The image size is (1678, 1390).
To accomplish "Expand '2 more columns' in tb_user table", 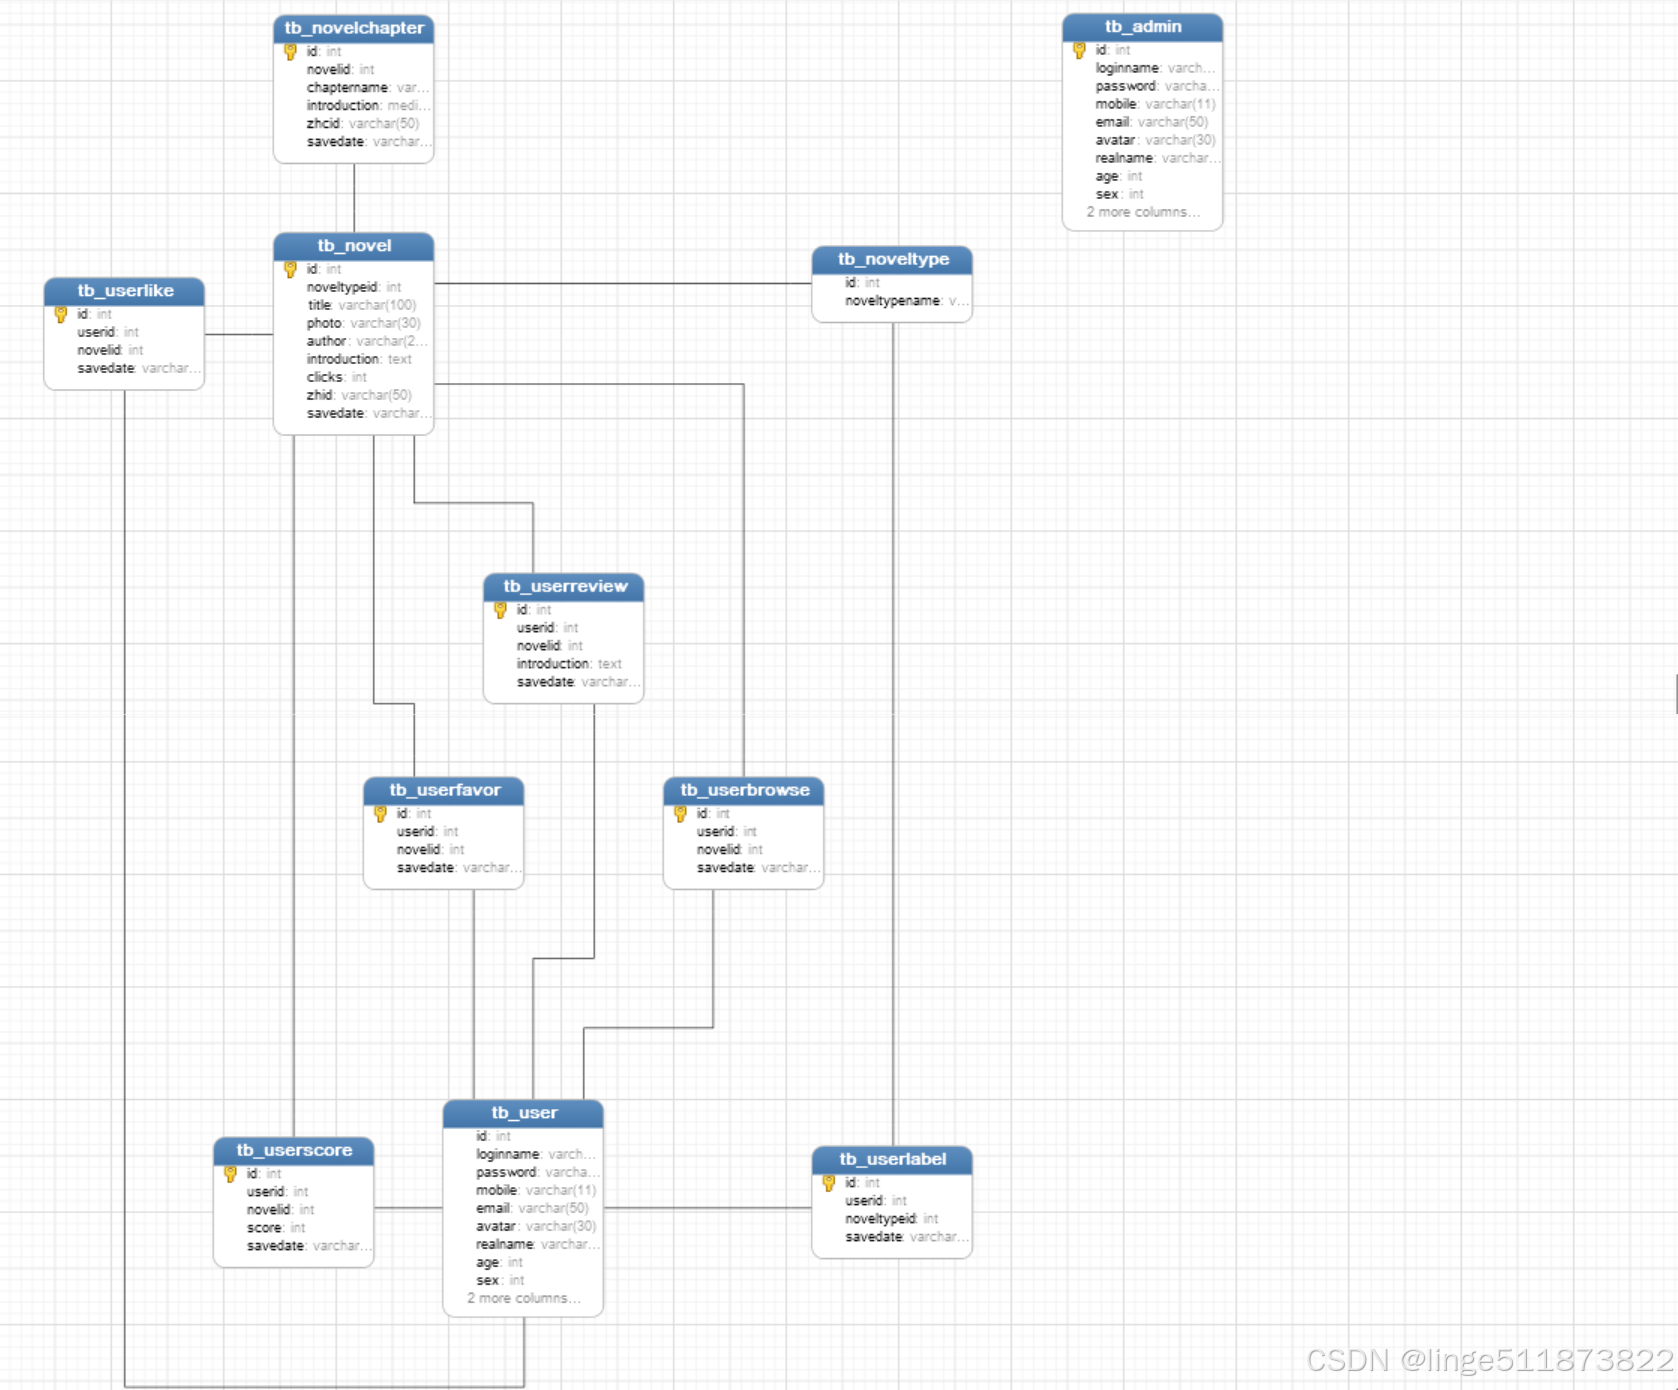I will coord(523,1298).
